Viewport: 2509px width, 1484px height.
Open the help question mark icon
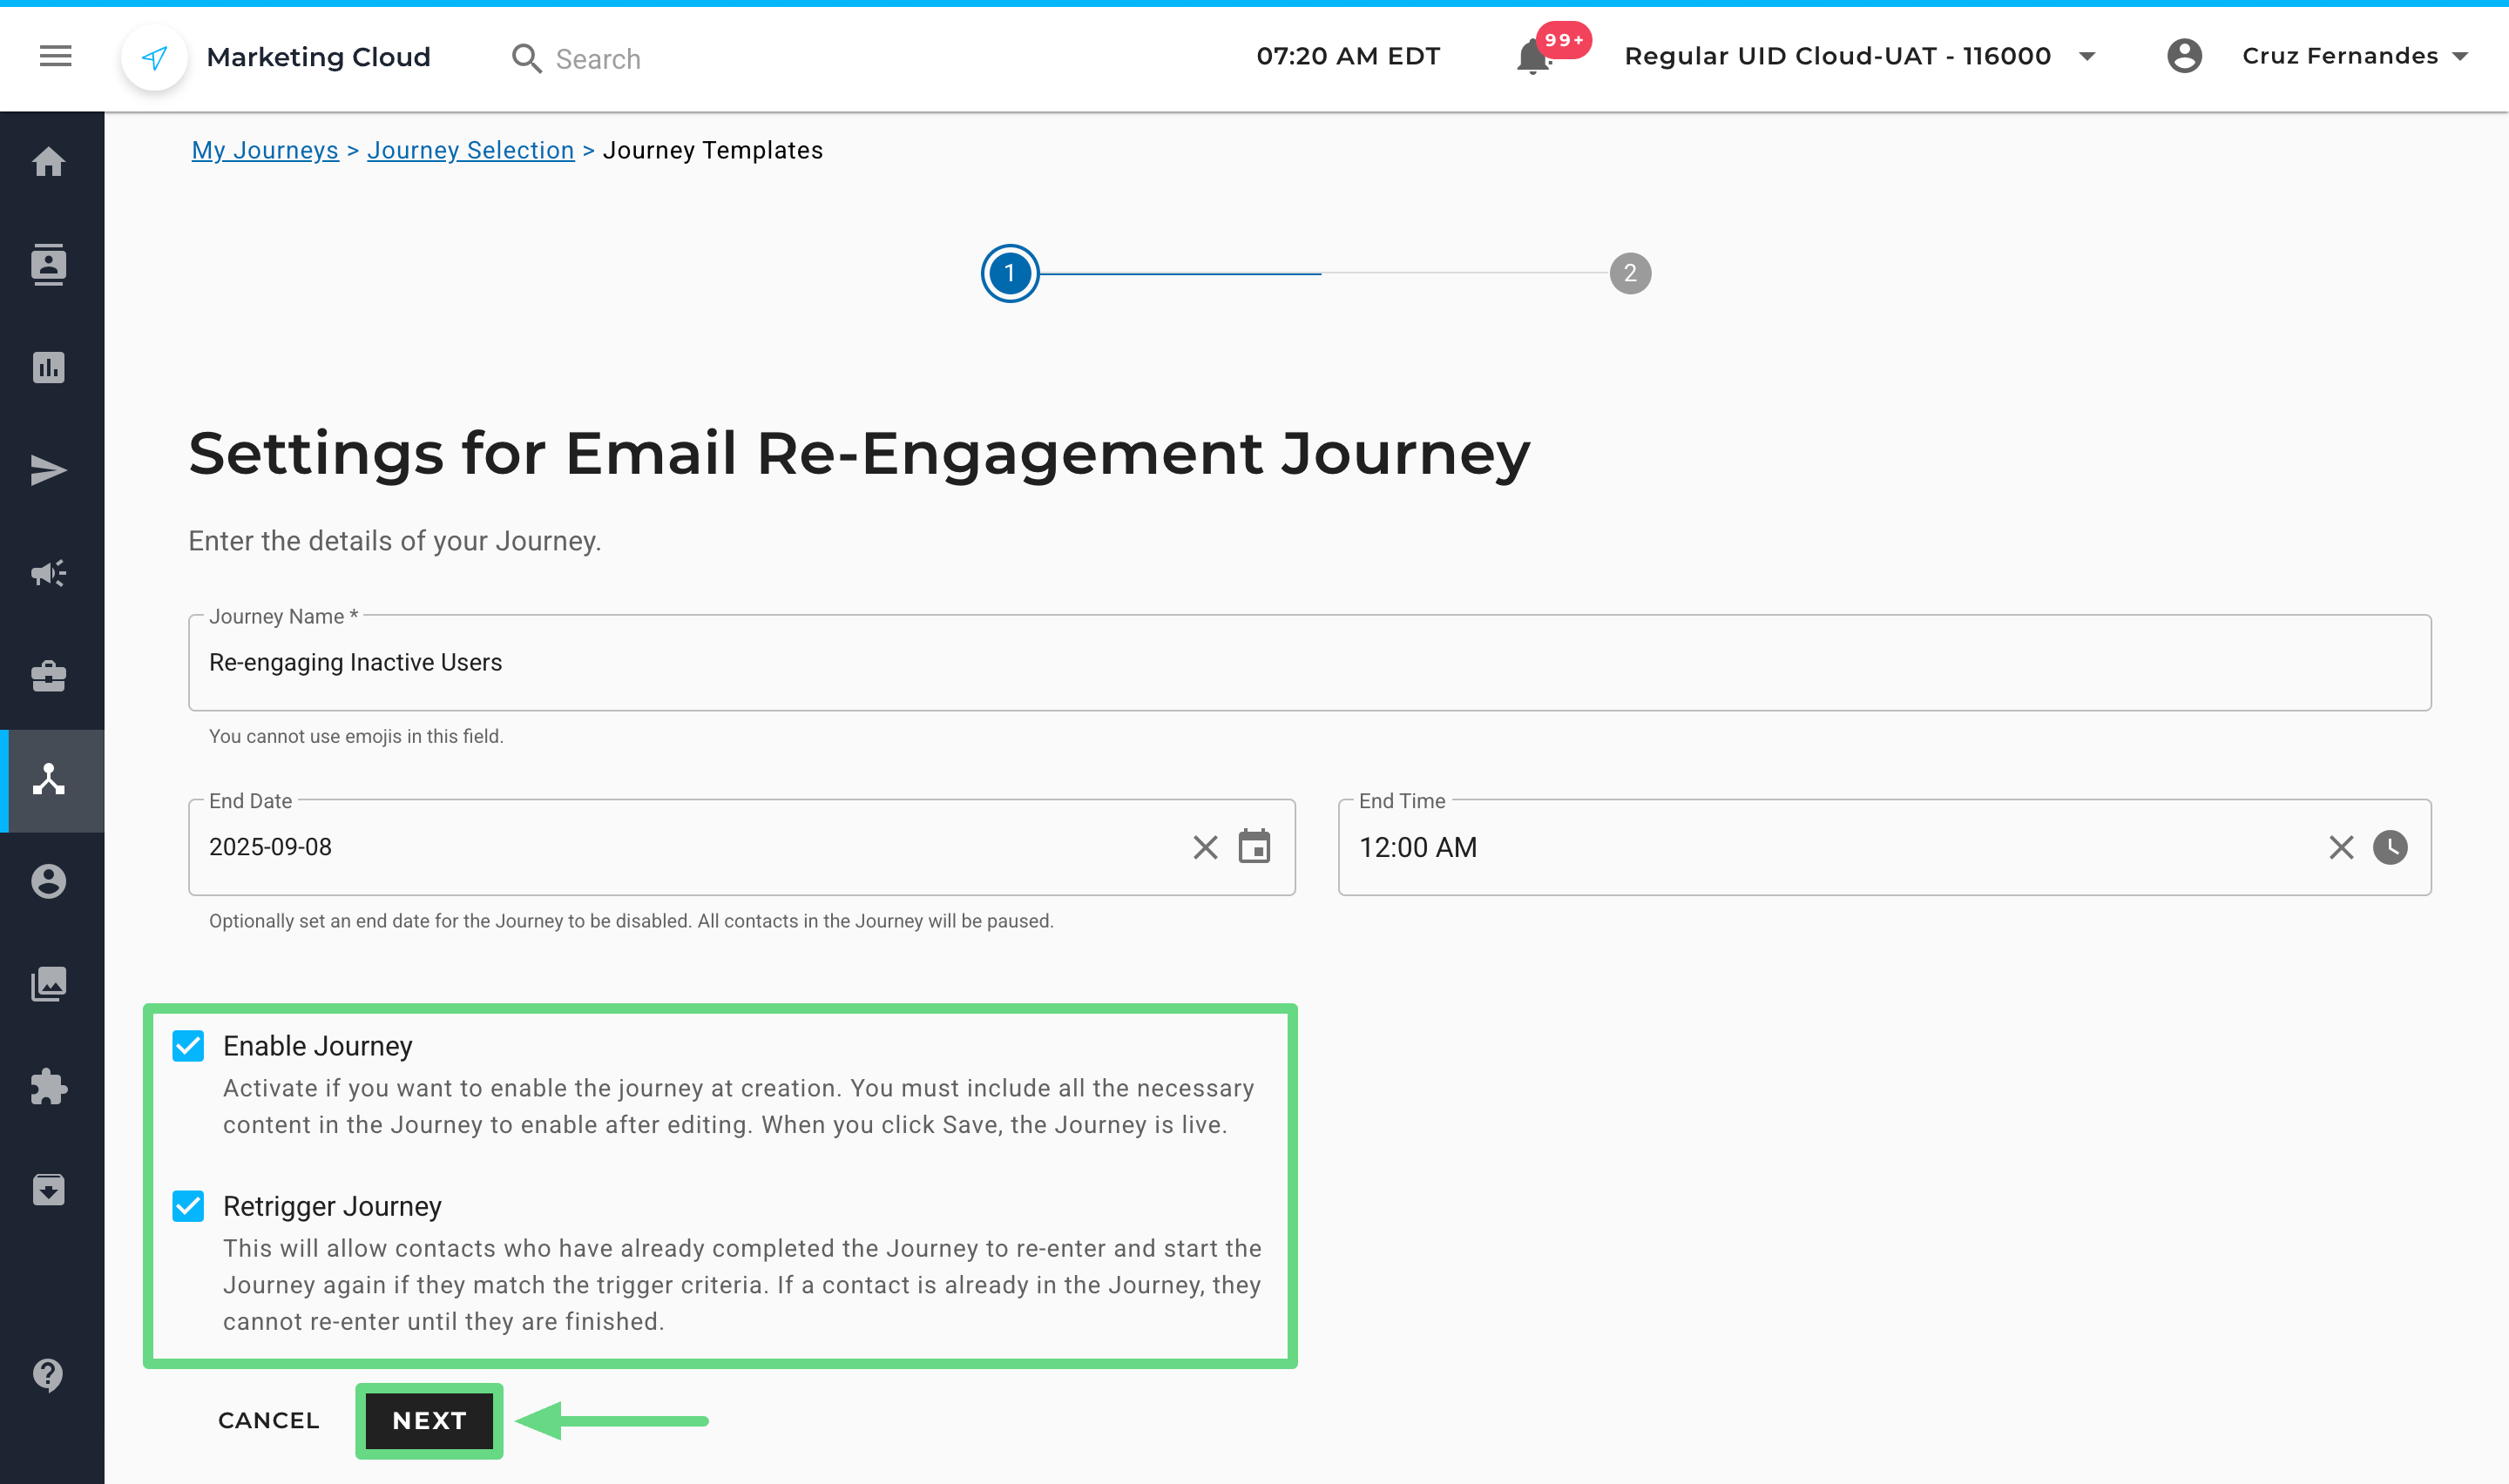tap(49, 1375)
